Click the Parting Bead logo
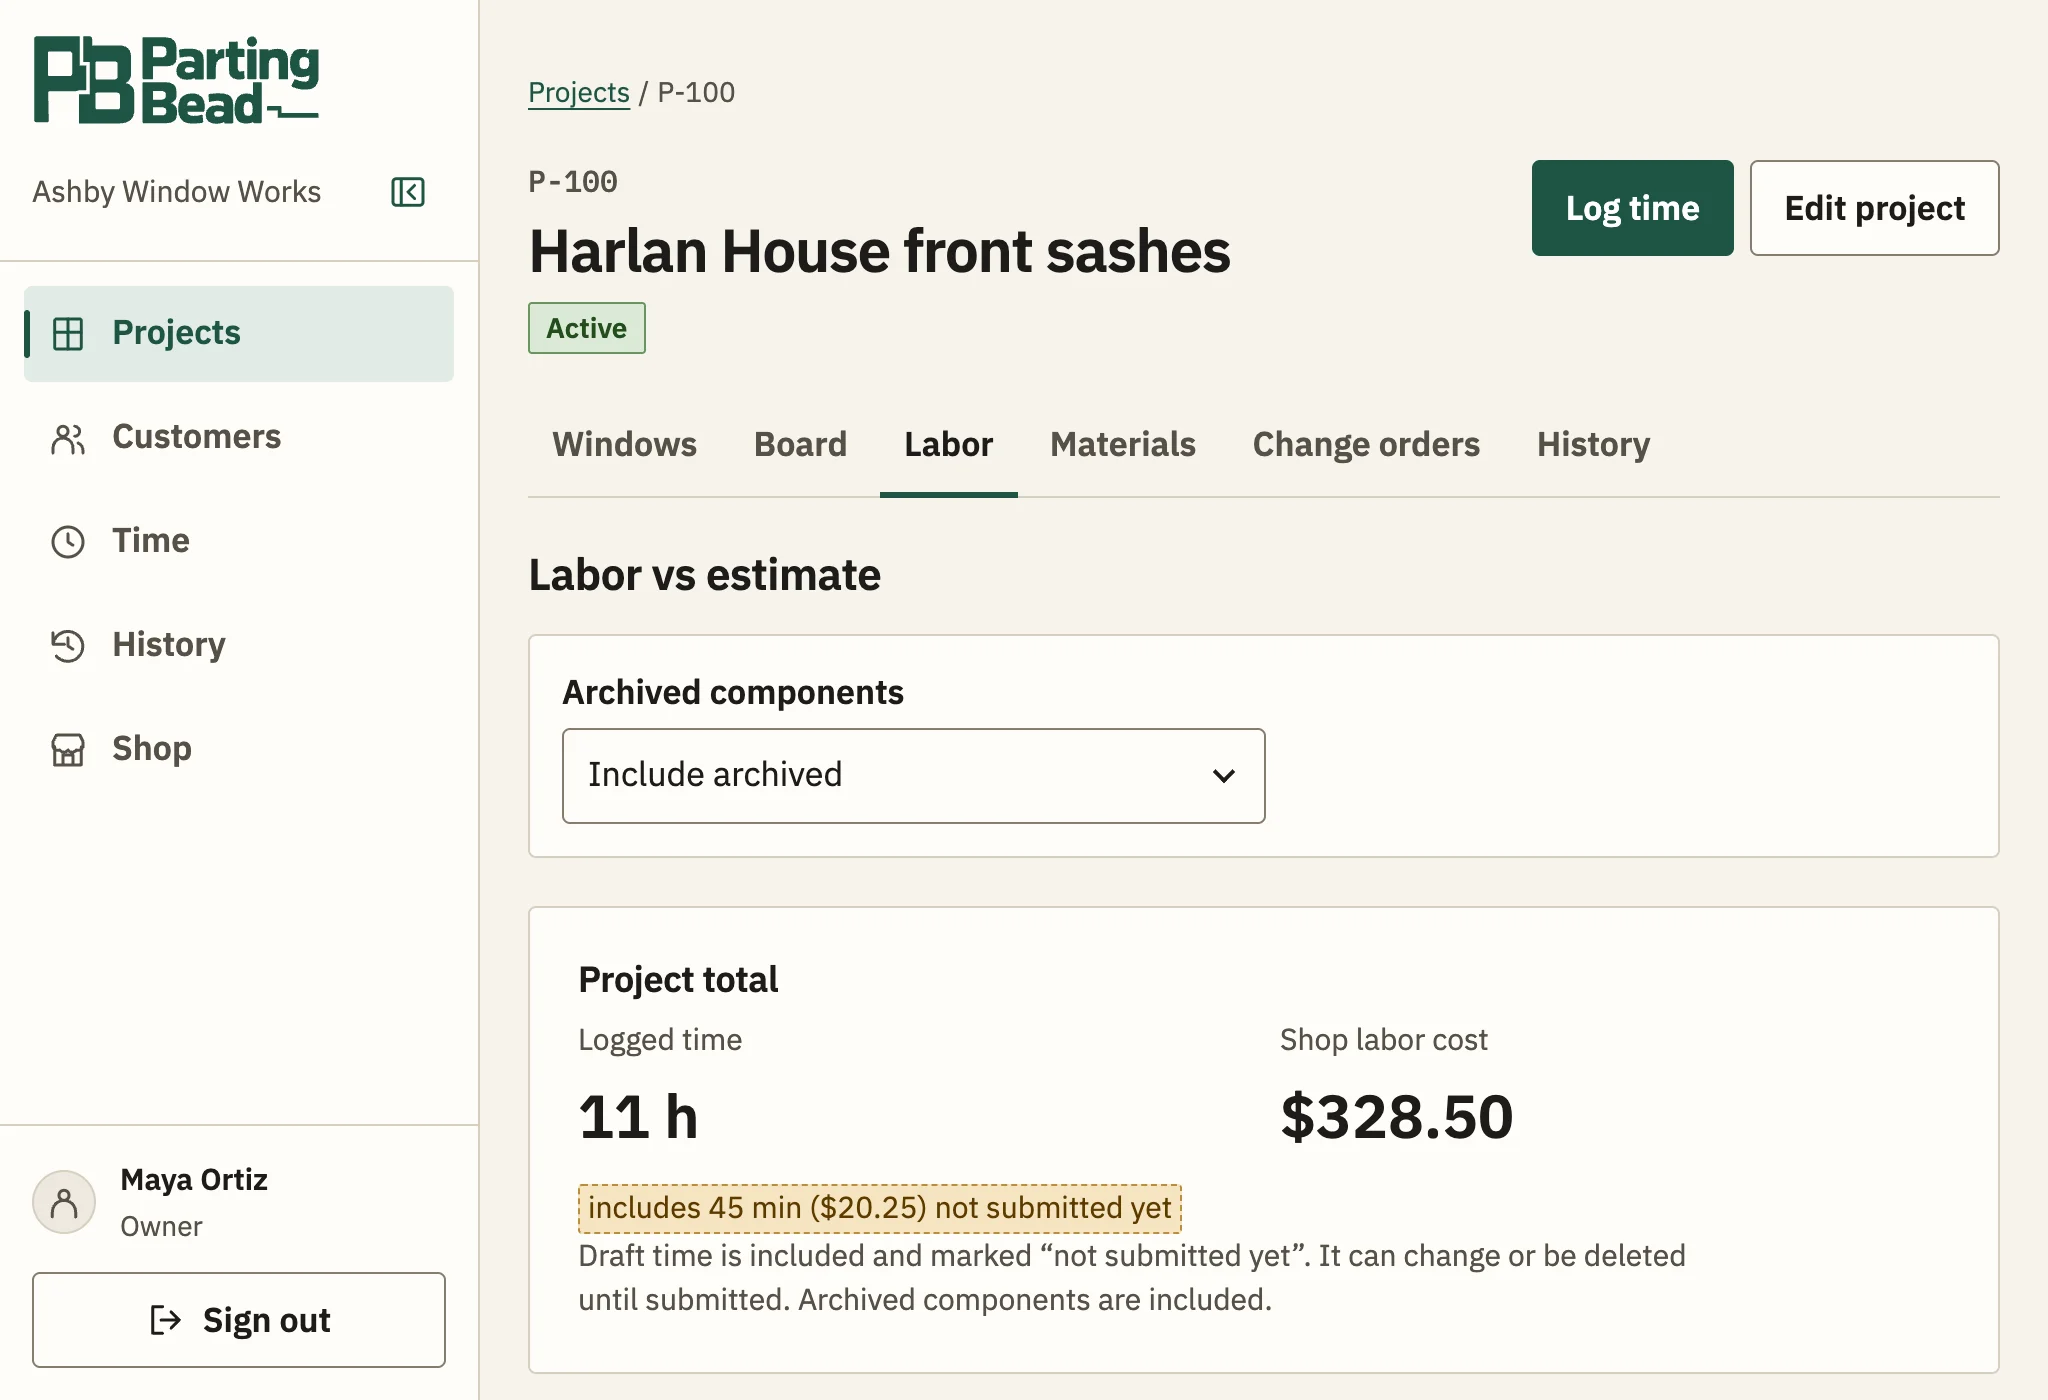The image size is (2048, 1400). pyautogui.click(x=176, y=80)
